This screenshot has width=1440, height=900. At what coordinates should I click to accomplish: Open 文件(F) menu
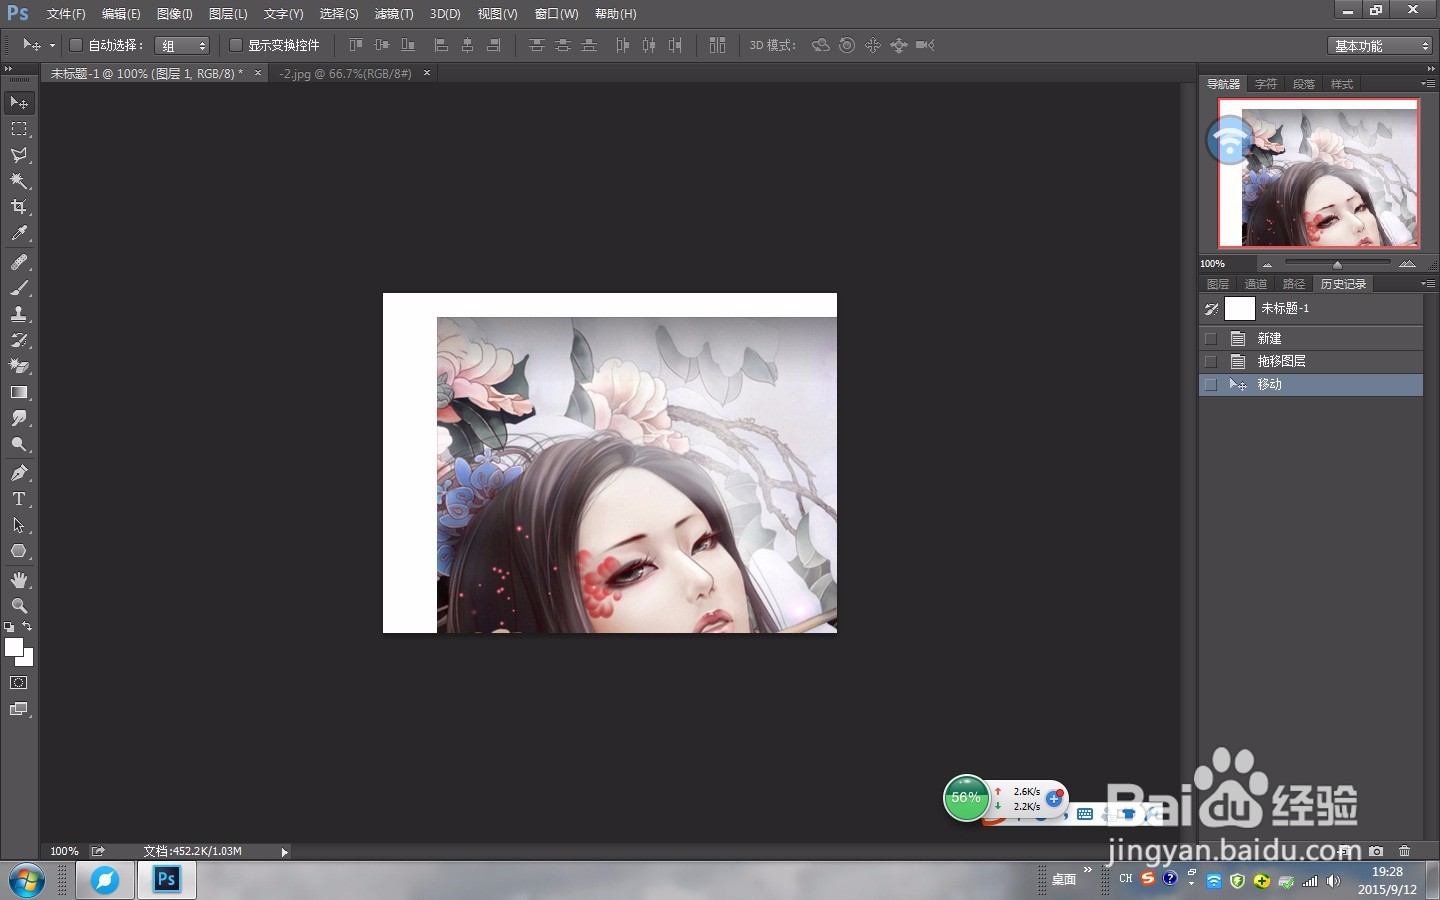pyautogui.click(x=66, y=14)
